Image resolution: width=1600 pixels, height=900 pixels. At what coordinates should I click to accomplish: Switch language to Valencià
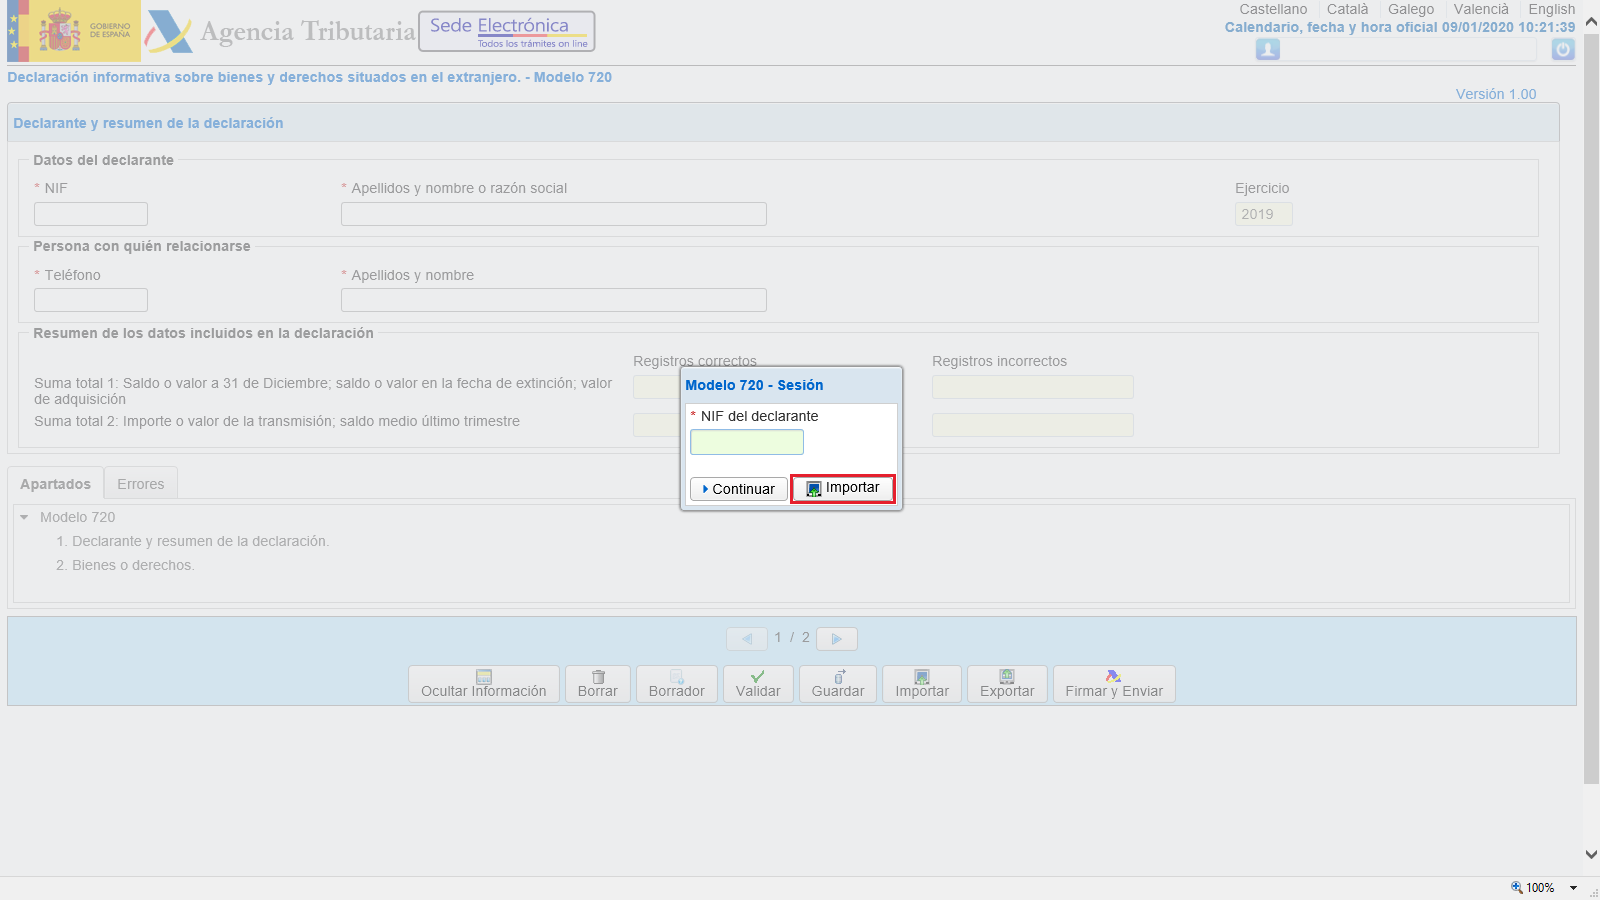coord(1481,9)
